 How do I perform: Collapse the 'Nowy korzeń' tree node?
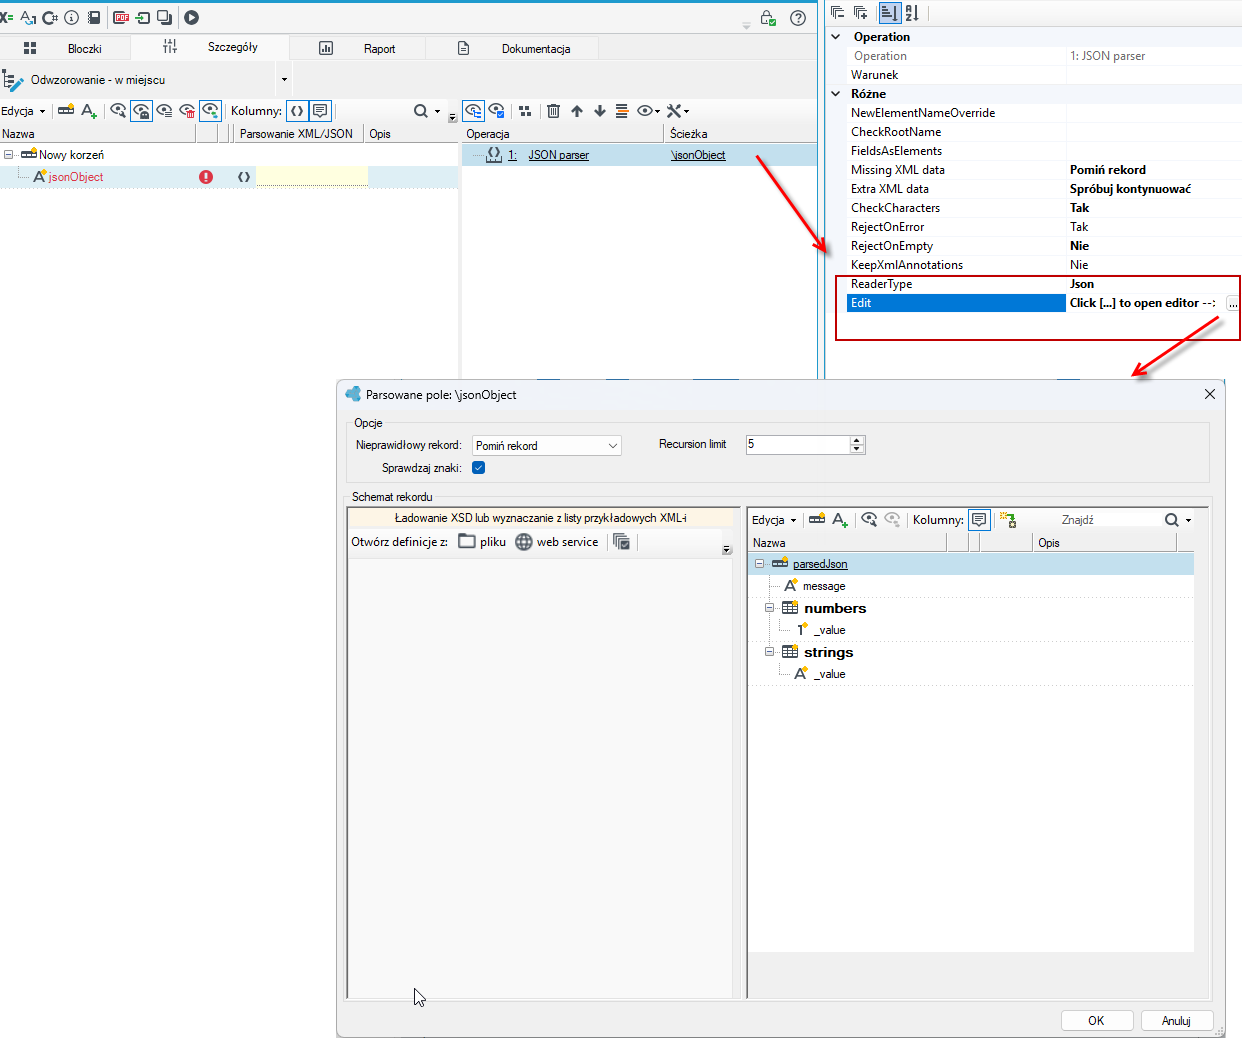(8, 155)
